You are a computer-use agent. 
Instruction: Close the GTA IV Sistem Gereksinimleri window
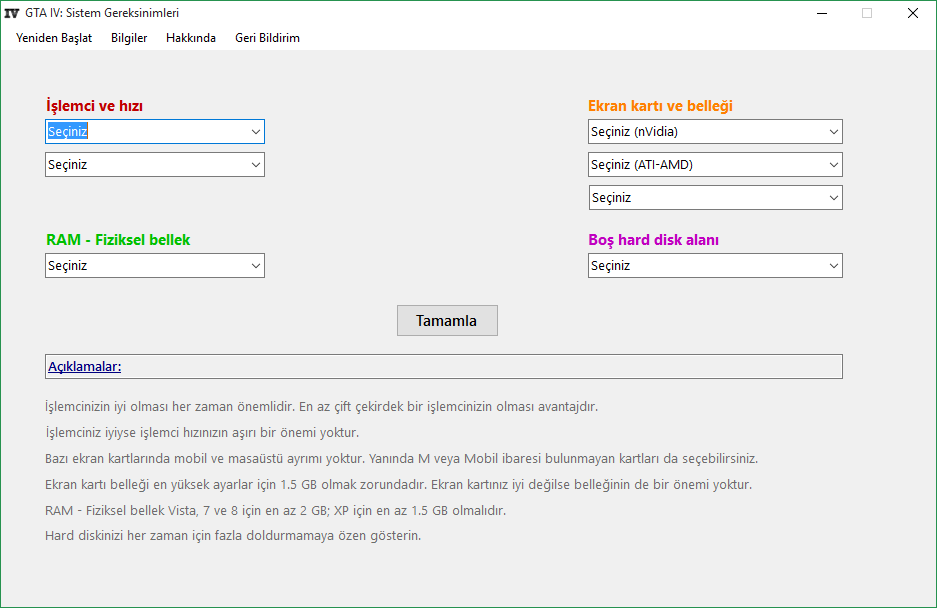point(912,13)
